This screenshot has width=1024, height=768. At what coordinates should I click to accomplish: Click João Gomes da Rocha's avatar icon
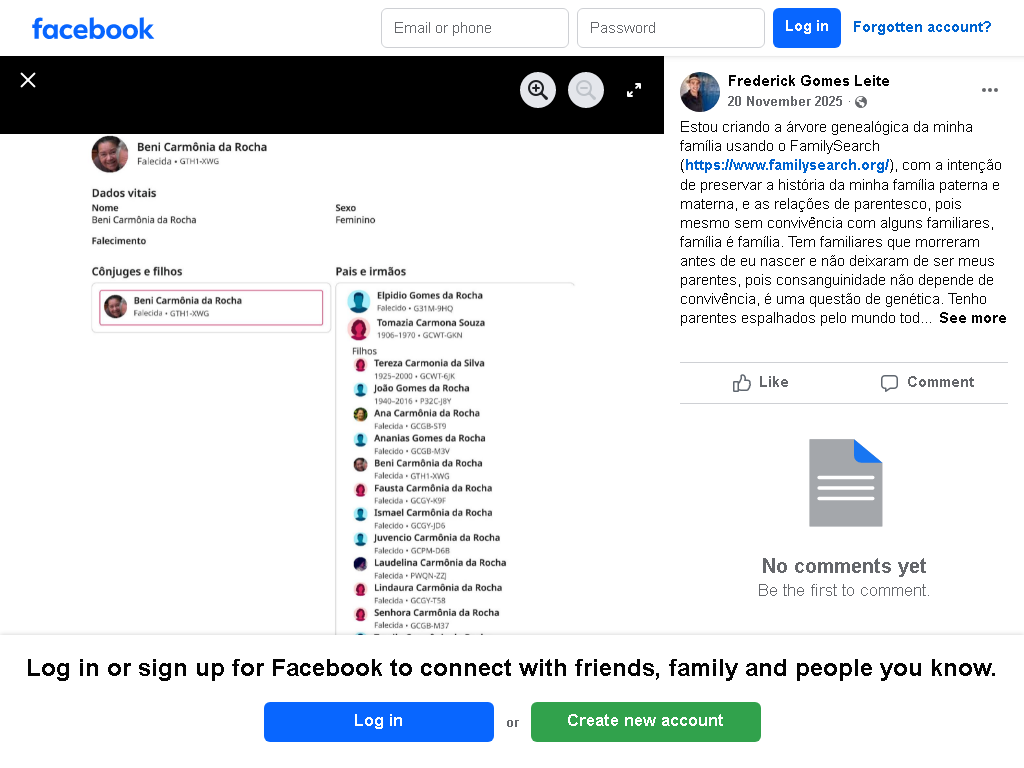(360, 390)
